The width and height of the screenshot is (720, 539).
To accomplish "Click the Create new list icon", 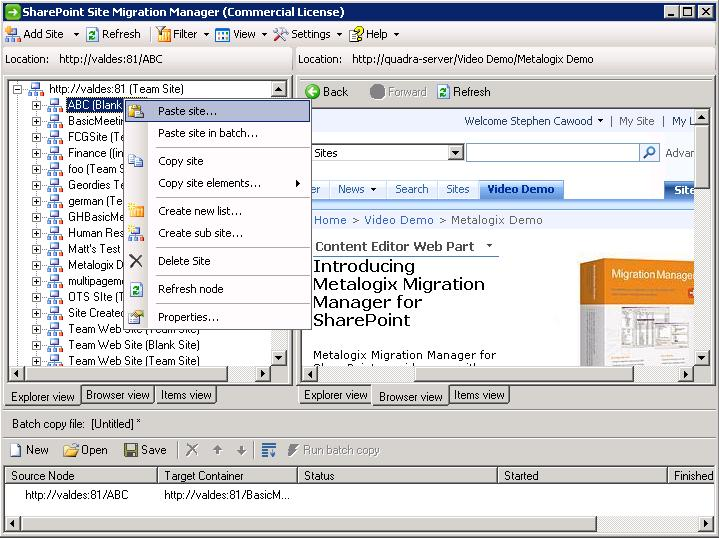I will pos(136,210).
